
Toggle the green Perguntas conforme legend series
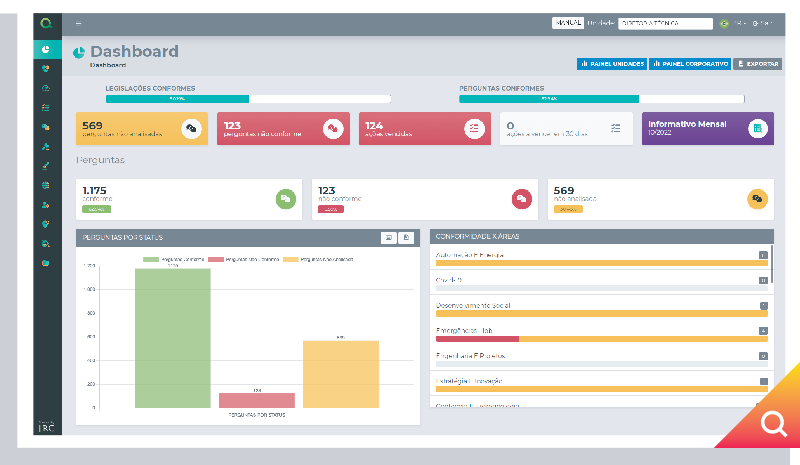pos(175,259)
